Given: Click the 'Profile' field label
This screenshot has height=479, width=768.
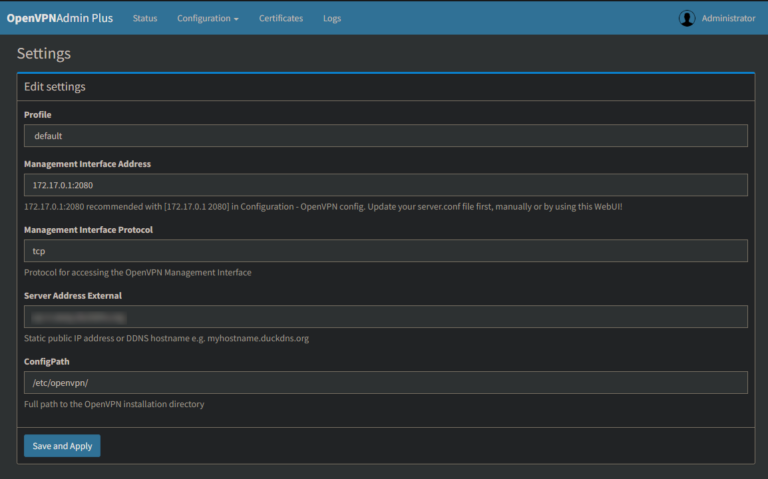Looking at the screenshot, I should point(37,115).
